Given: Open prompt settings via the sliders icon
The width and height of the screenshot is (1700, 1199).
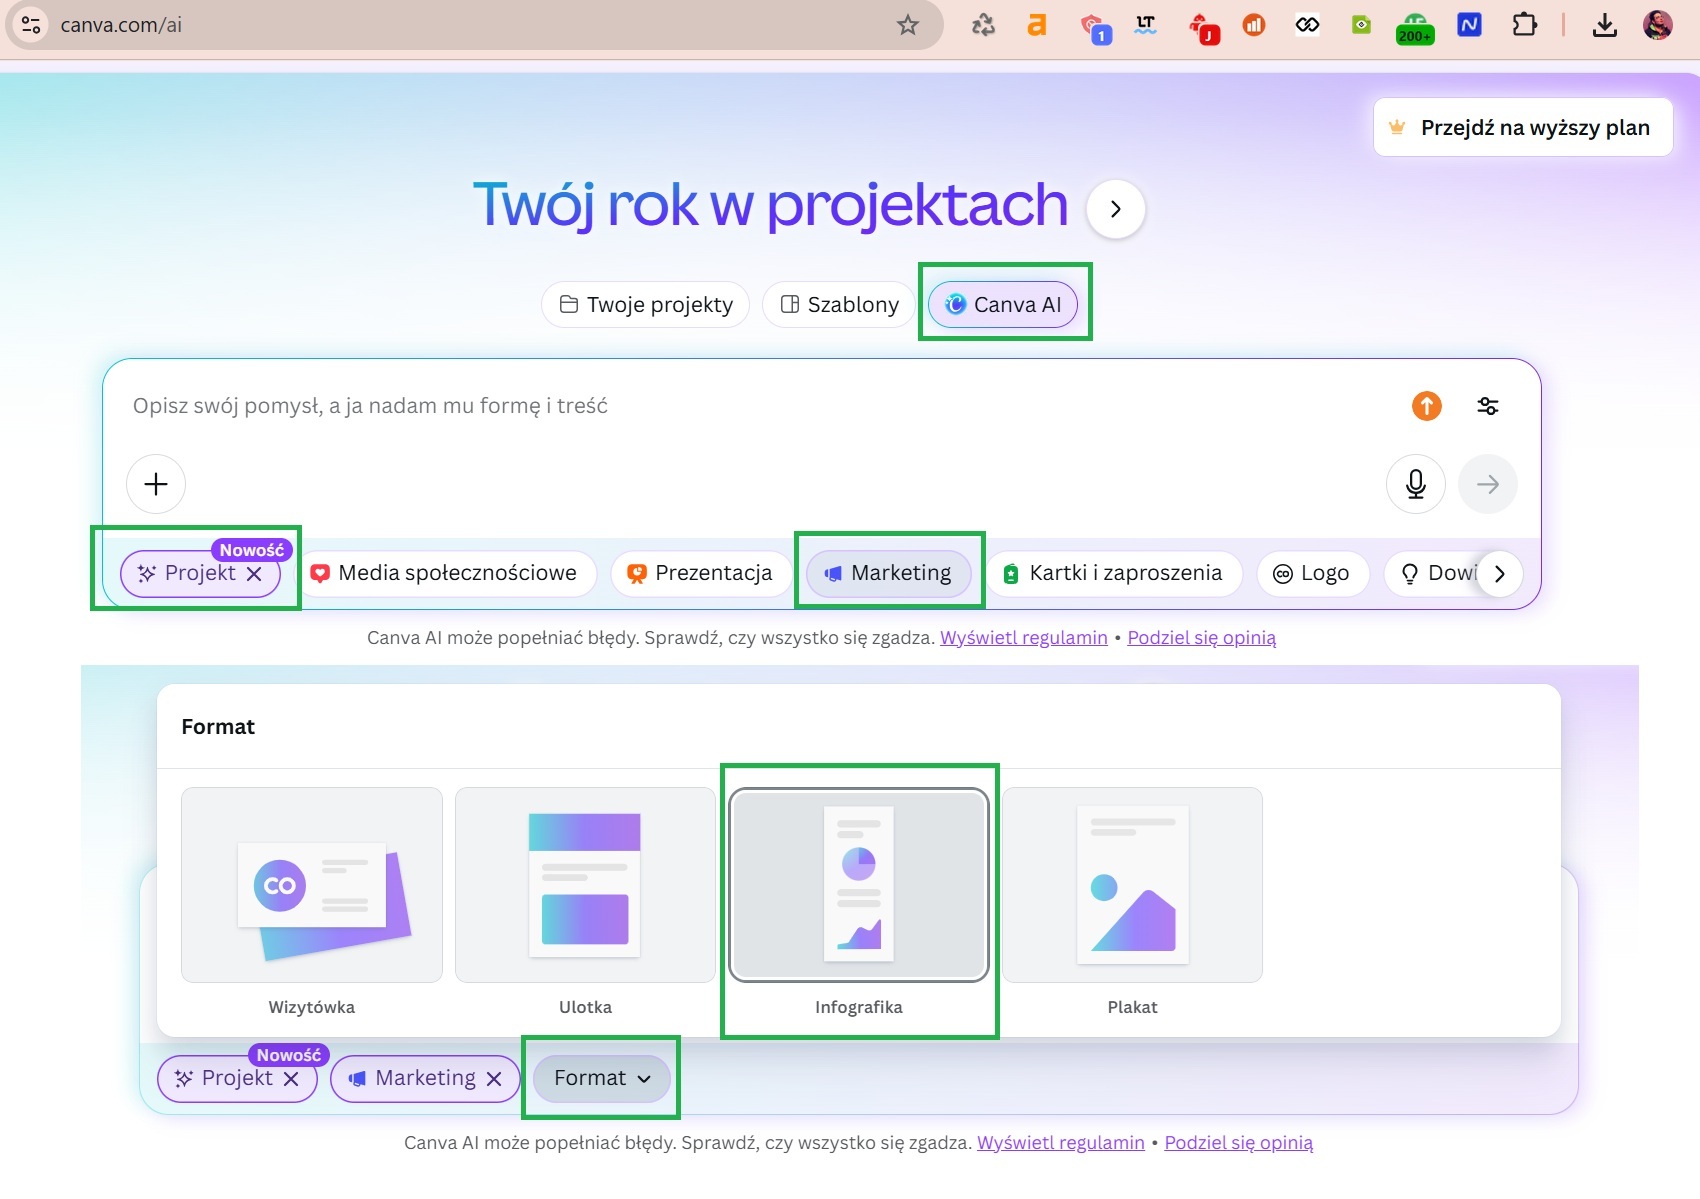Looking at the screenshot, I should pos(1488,406).
